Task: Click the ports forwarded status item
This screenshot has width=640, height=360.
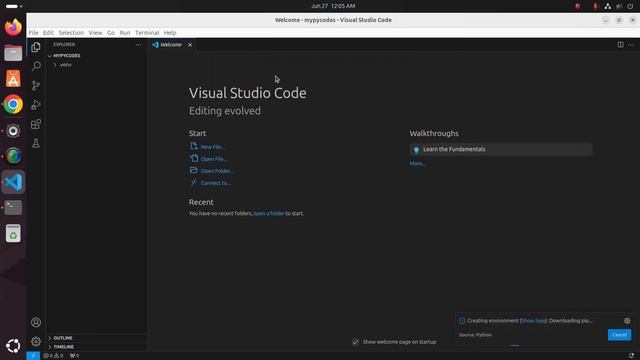Action: [x=74, y=356]
